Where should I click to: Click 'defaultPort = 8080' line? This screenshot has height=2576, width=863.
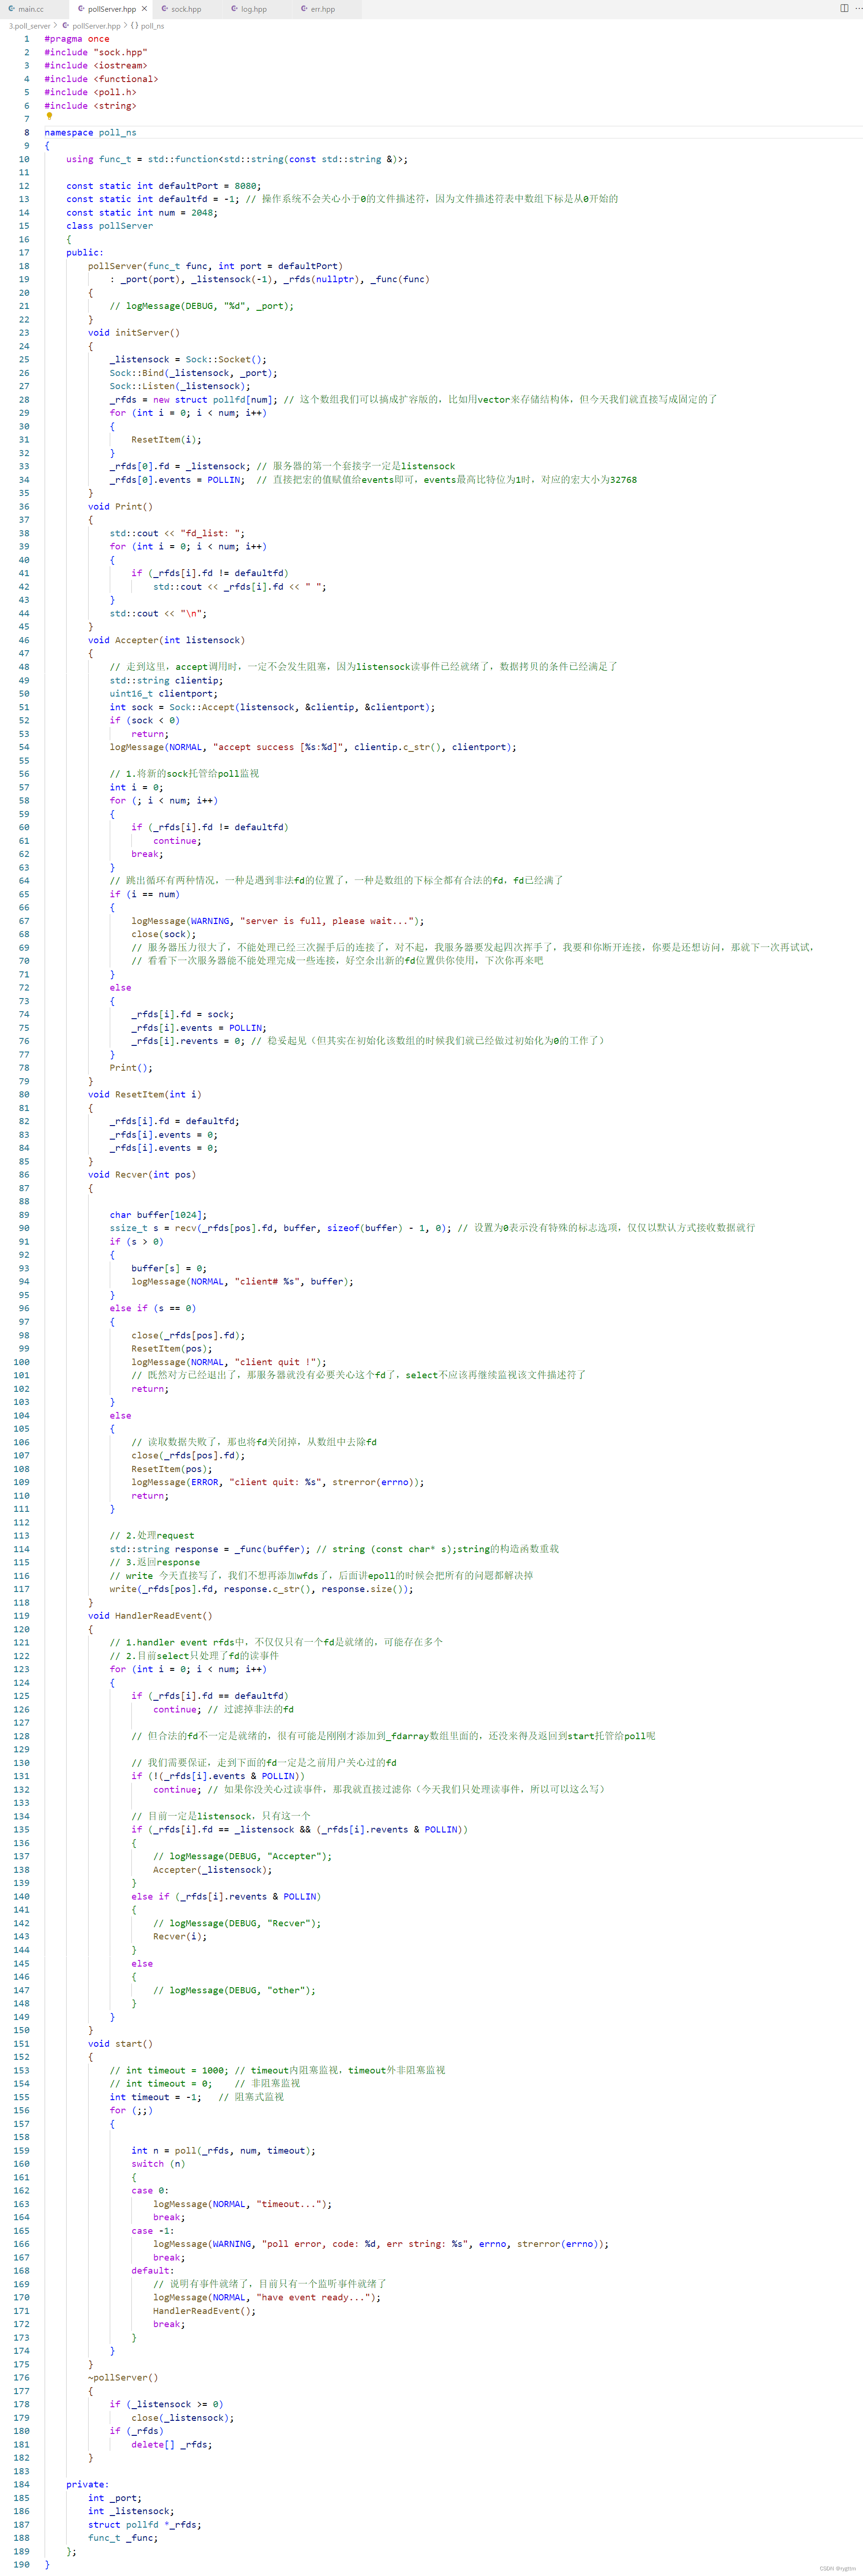(x=163, y=186)
